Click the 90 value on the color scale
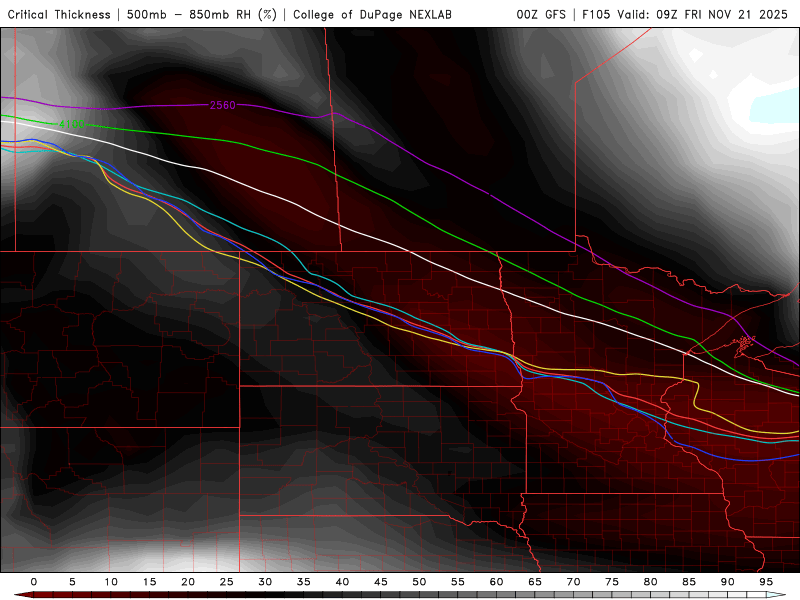The image size is (800, 600). tap(728, 582)
